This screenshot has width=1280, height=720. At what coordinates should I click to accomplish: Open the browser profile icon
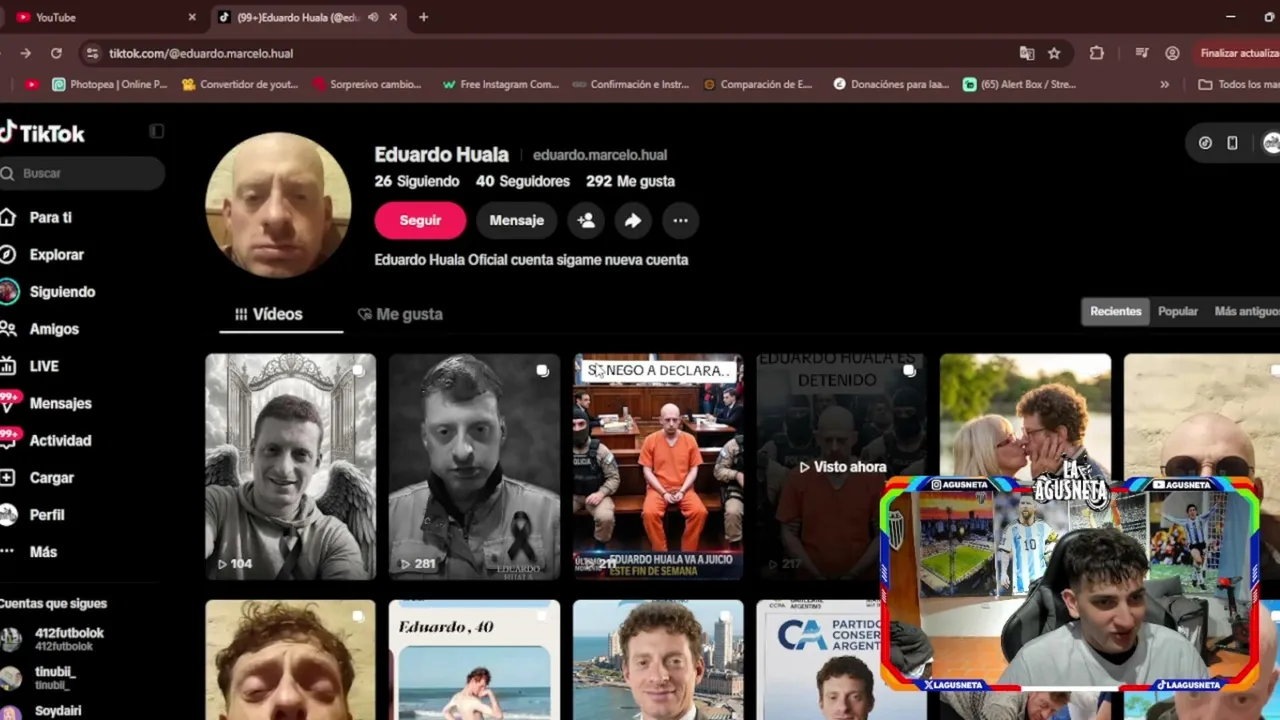pos(1172,53)
